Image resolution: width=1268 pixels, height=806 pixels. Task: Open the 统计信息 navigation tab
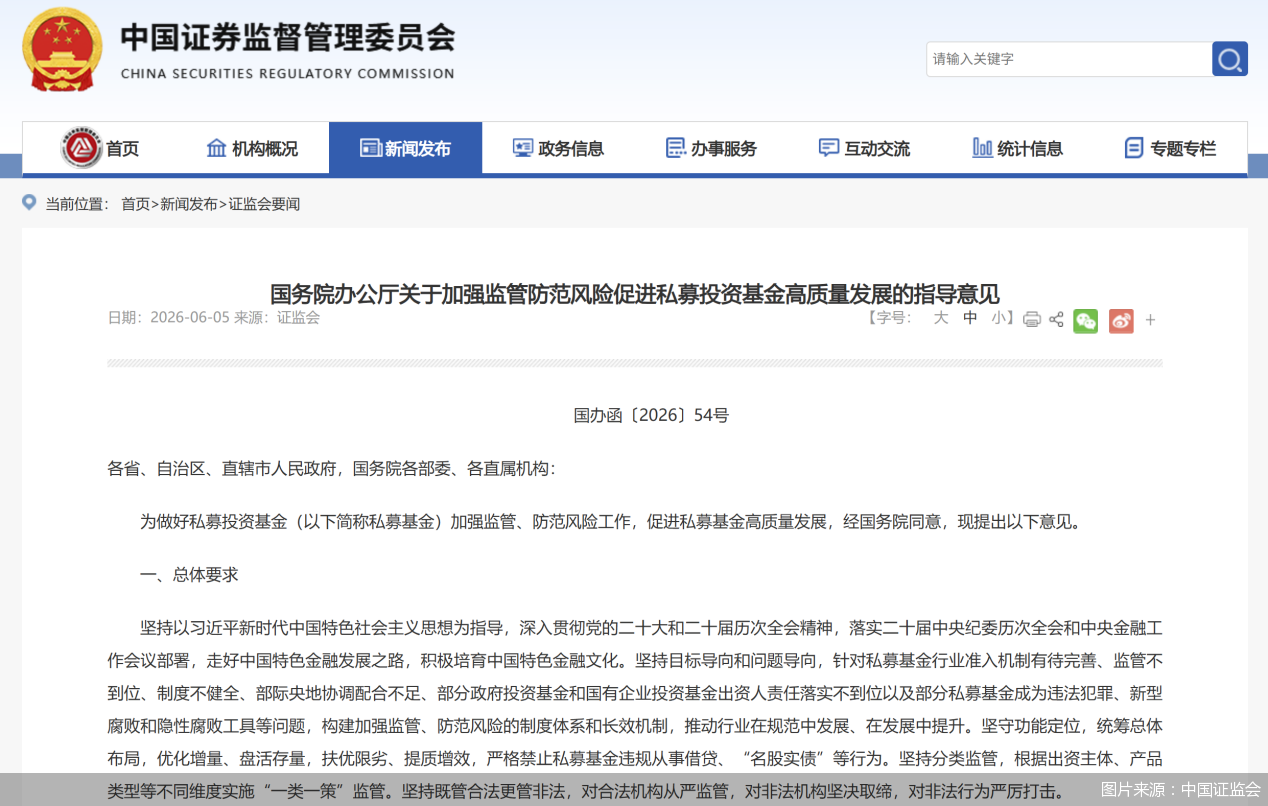tap(1017, 148)
